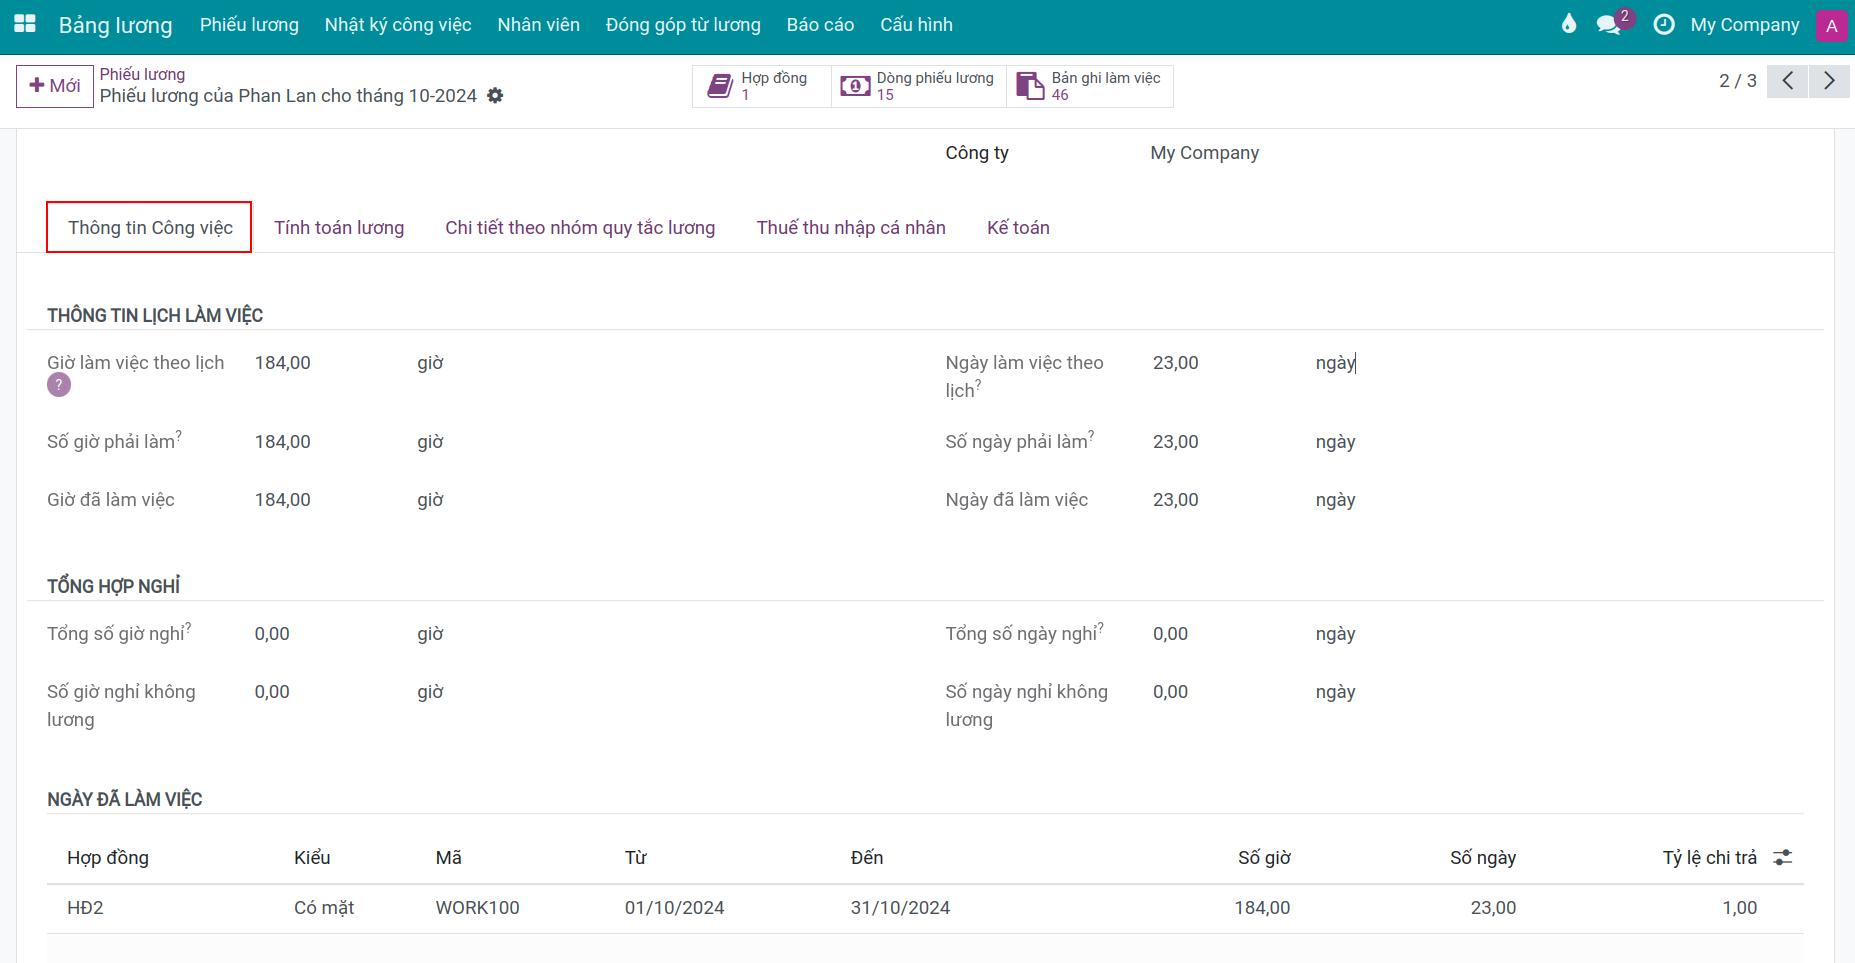This screenshot has height=963, width=1855.
Task: Open the Kế toán tab
Action: (x=1018, y=228)
